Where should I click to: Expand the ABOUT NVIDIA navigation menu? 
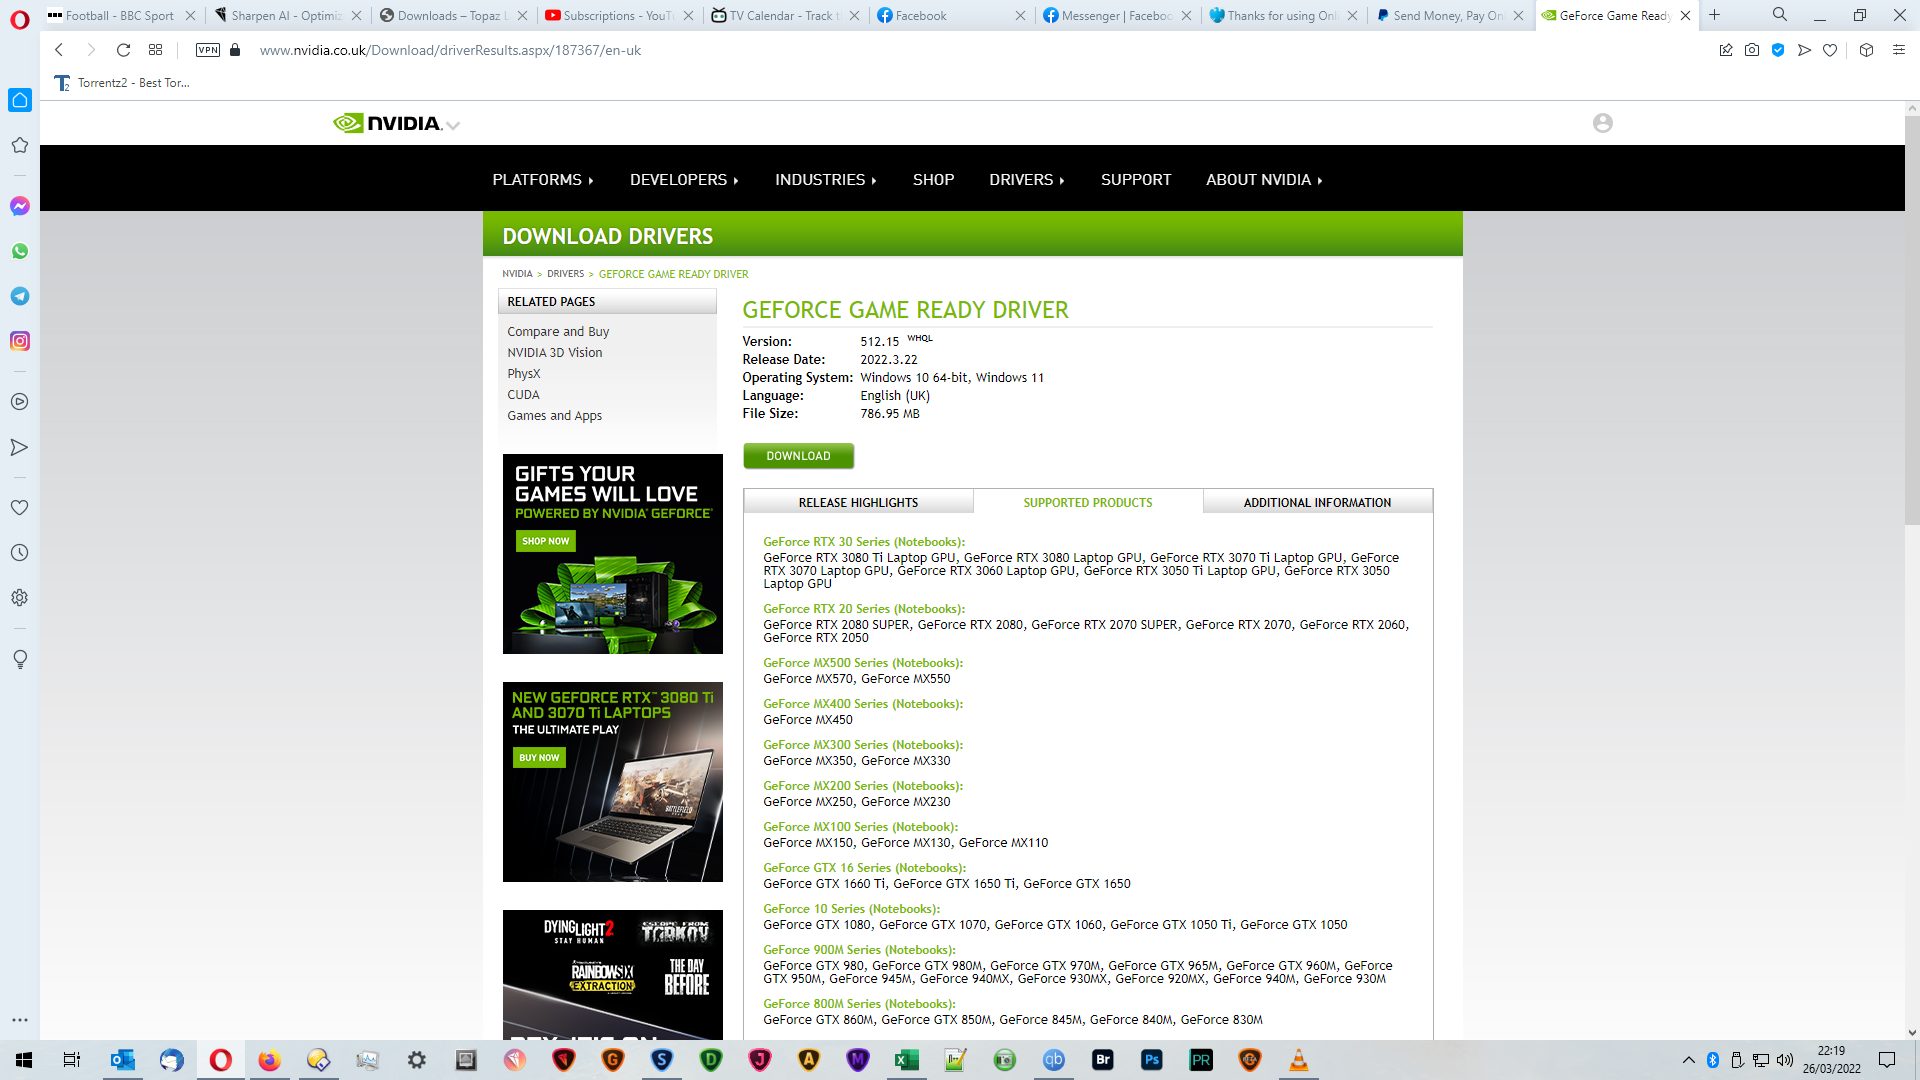[1264, 180]
